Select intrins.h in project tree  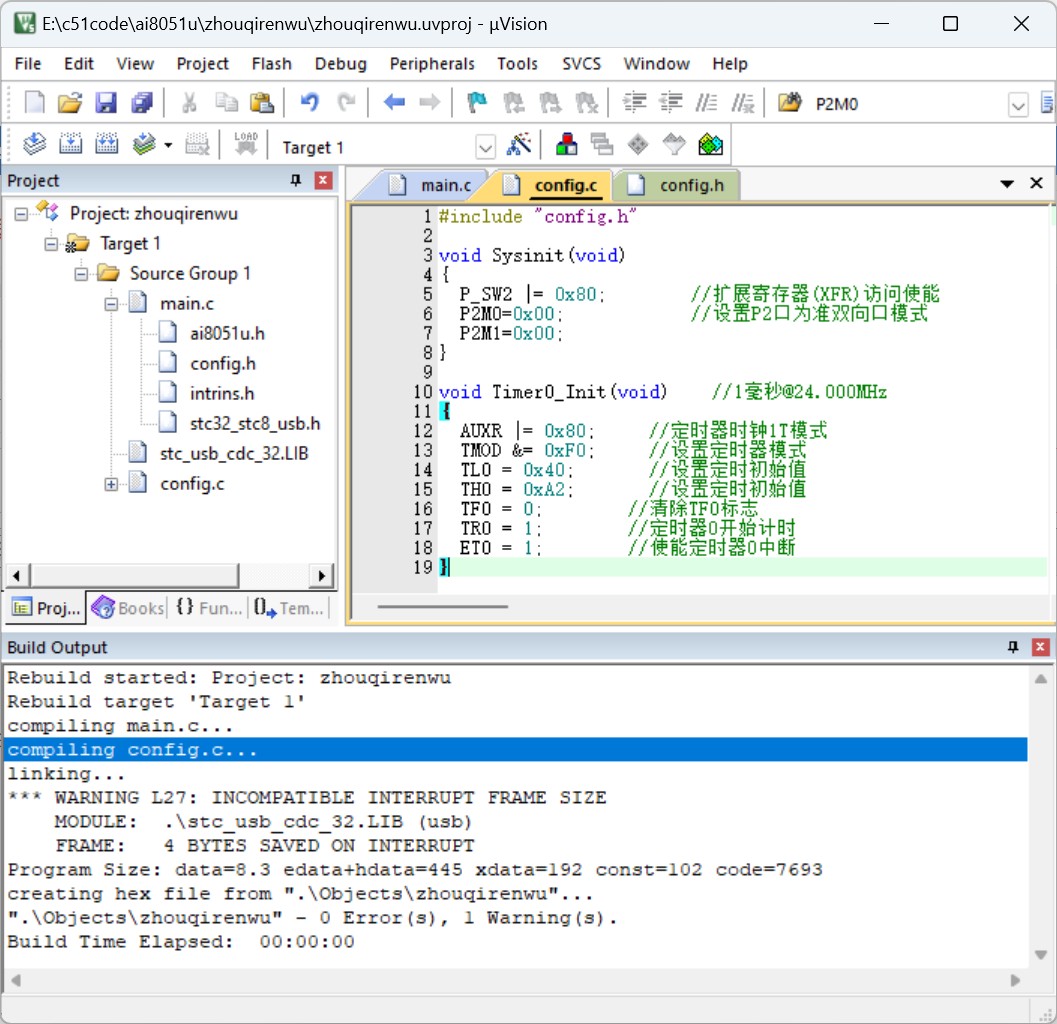tap(222, 394)
